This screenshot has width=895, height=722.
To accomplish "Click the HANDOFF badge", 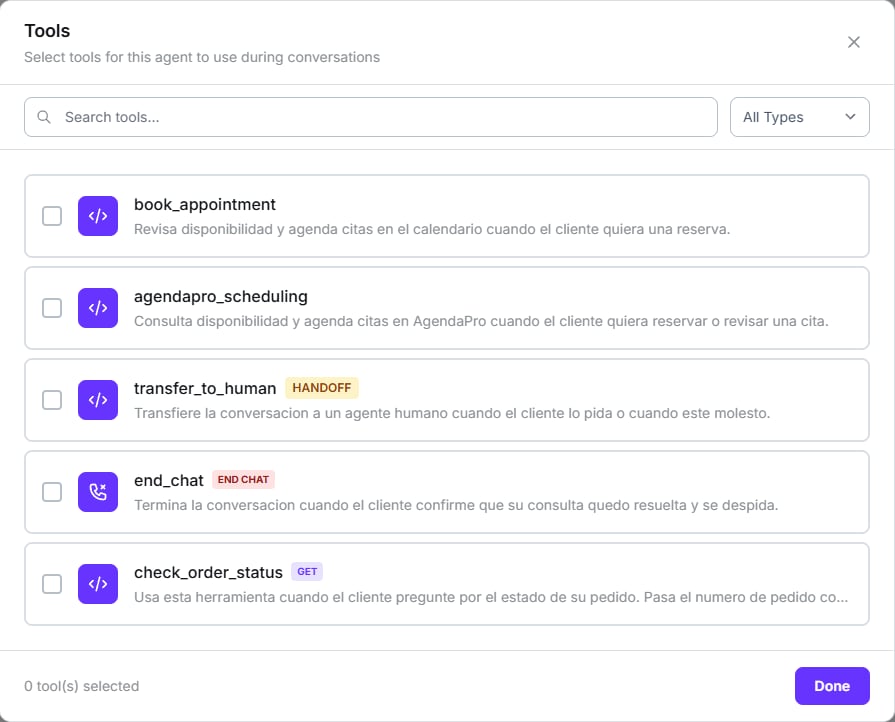I will [x=322, y=388].
